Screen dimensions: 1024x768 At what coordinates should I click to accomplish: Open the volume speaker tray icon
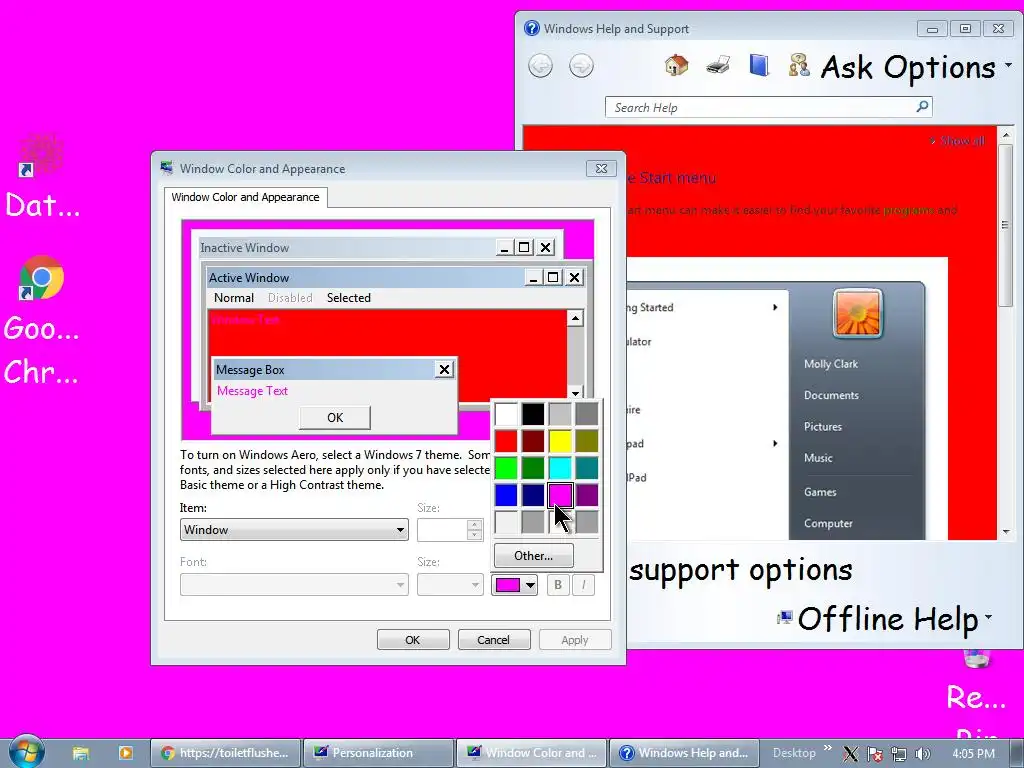tap(923, 754)
